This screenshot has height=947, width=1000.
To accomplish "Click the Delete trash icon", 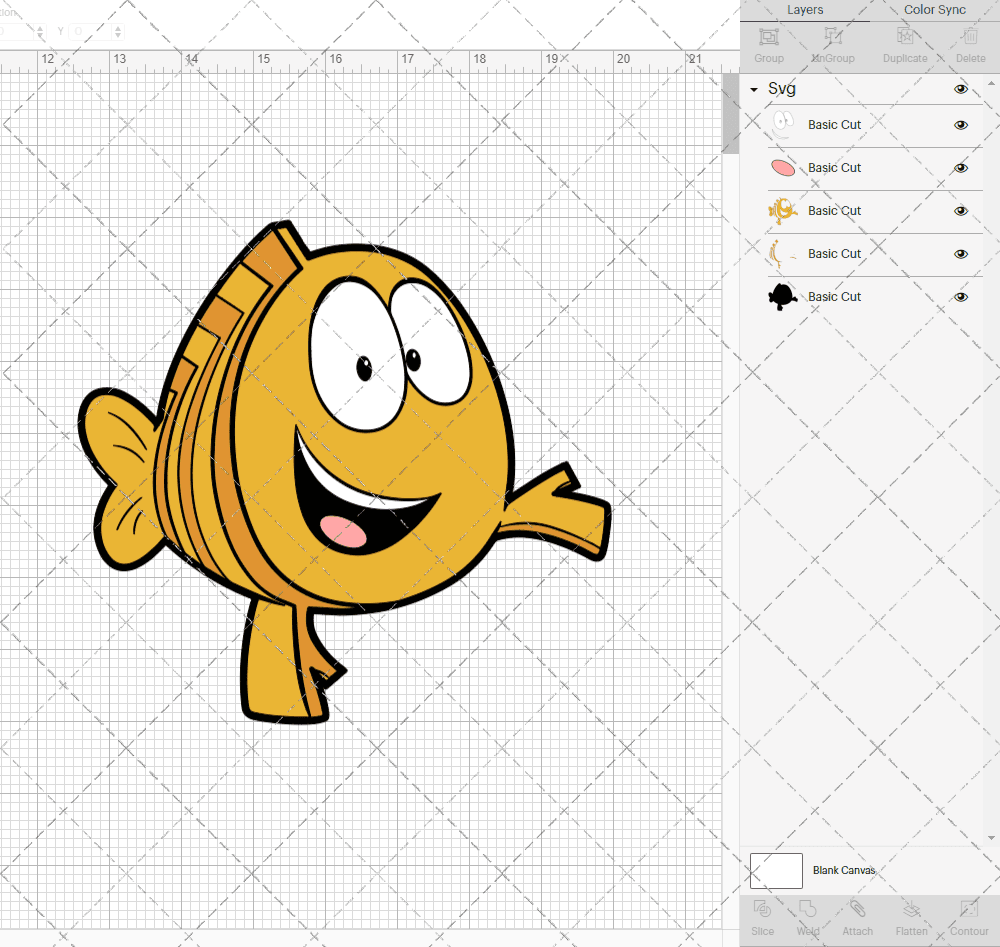I will [970, 36].
